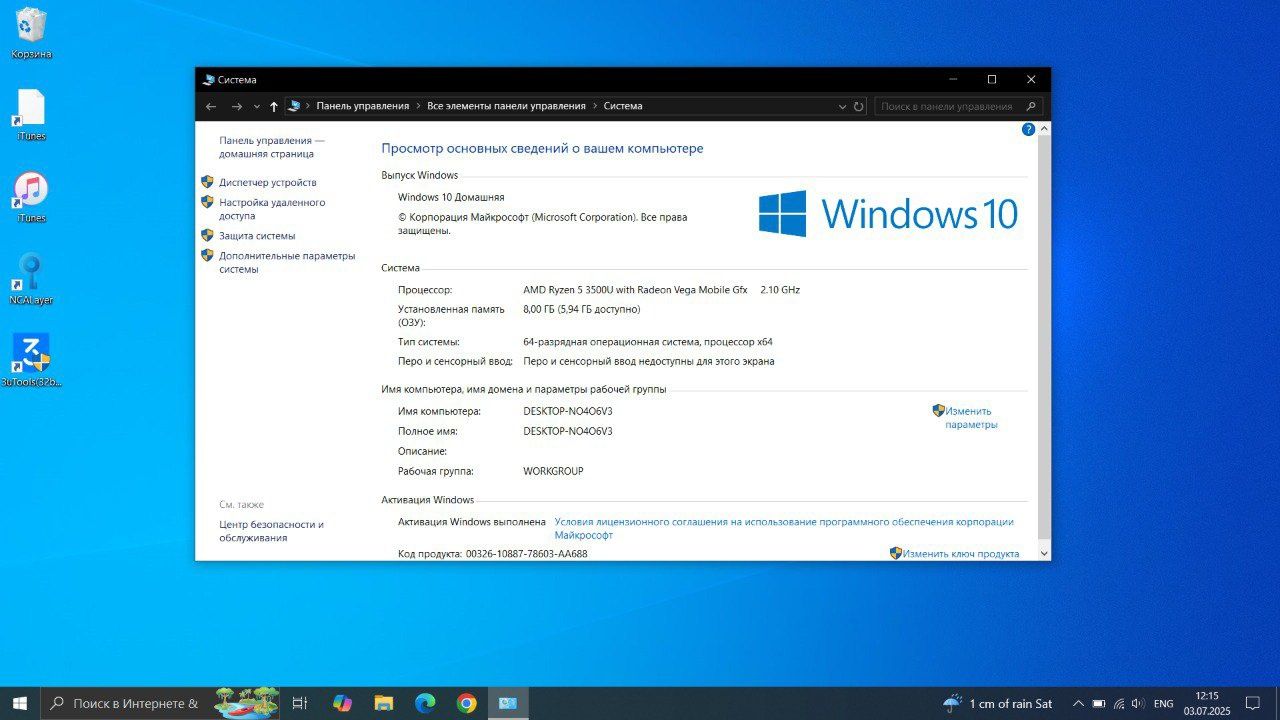Click the forward arrow in Система window
Image resolution: width=1280 pixels, height=720 pixels.
click(236, 106)
